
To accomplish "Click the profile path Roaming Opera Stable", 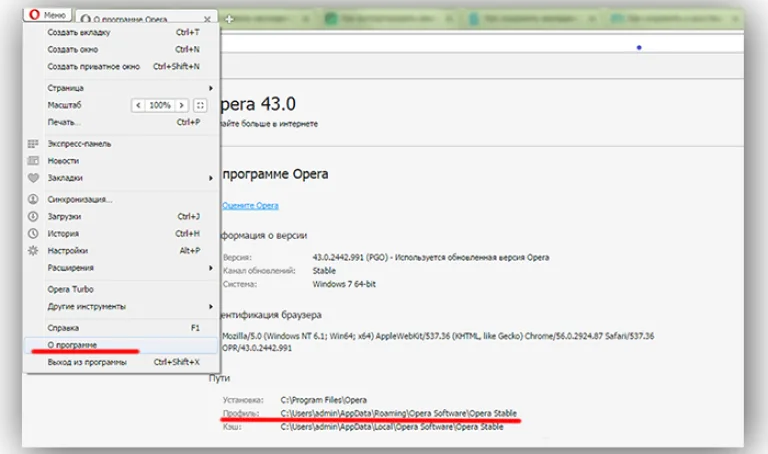I will (399, 413).
